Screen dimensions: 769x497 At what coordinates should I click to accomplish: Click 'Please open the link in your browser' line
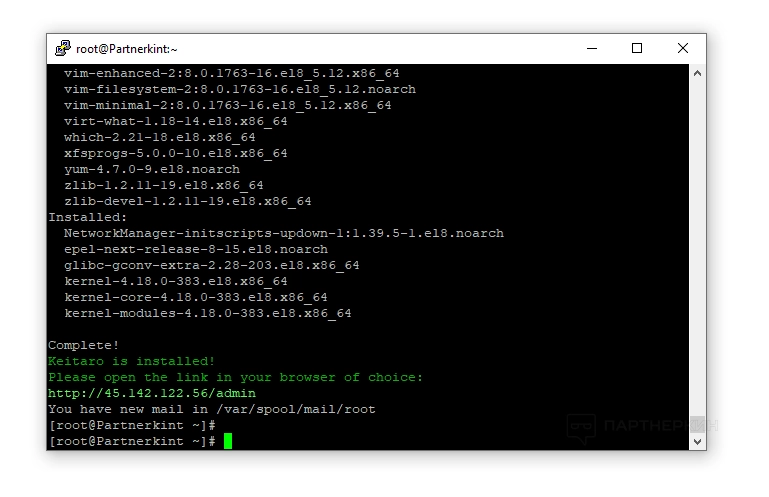[x=235, y=377]
